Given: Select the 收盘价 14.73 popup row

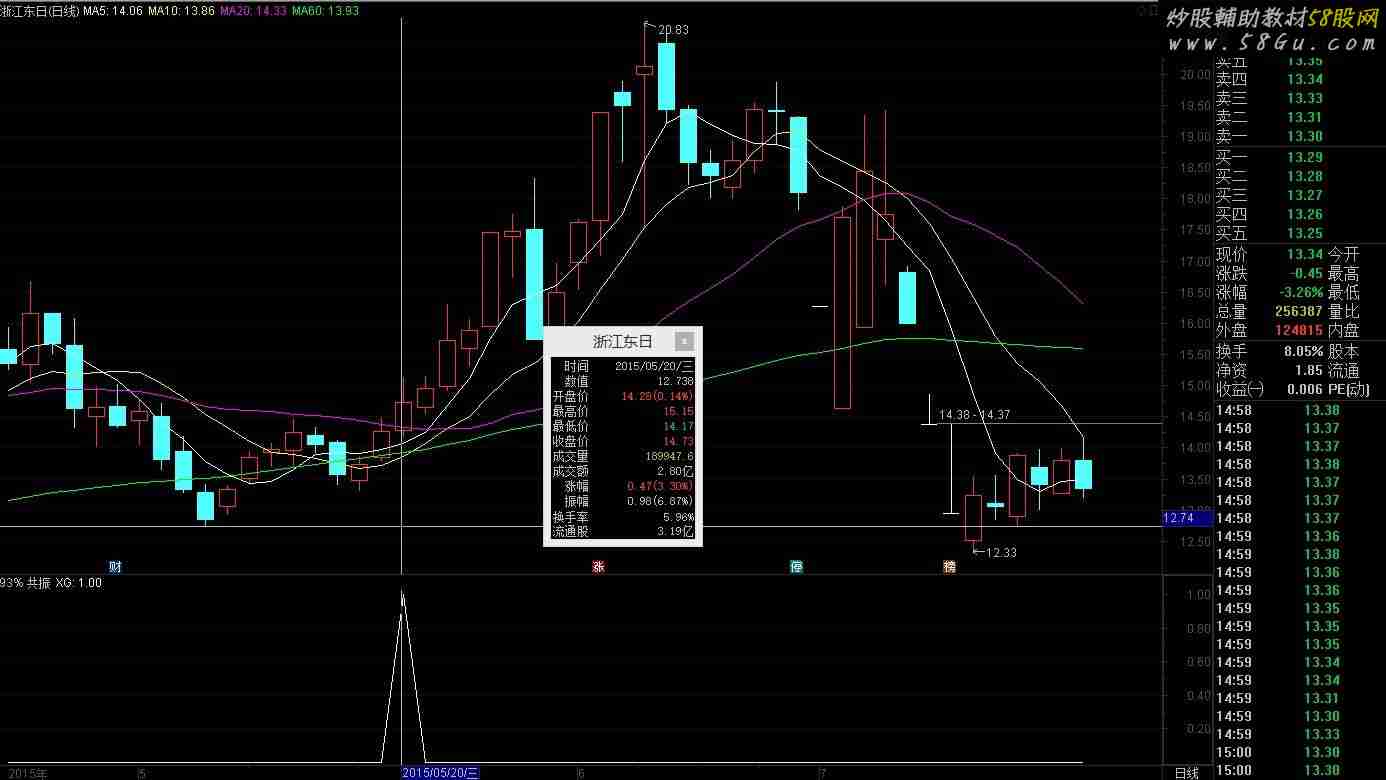Looking at the screenshot, I should [622, 441].
